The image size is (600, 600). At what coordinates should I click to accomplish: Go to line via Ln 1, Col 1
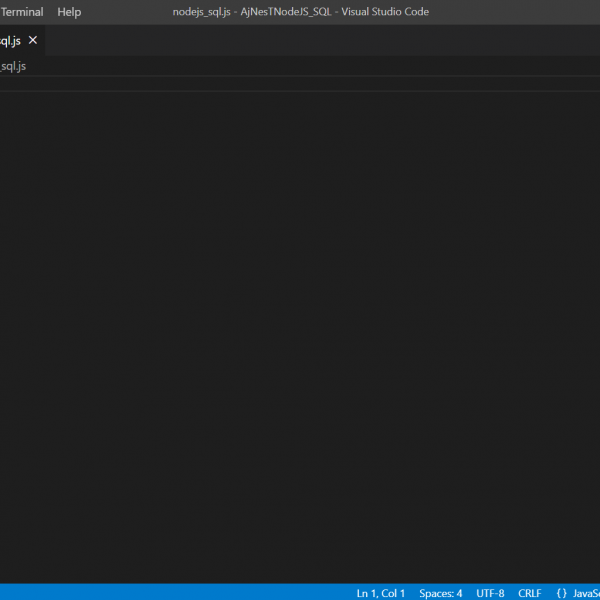click(x=381, y=593)
